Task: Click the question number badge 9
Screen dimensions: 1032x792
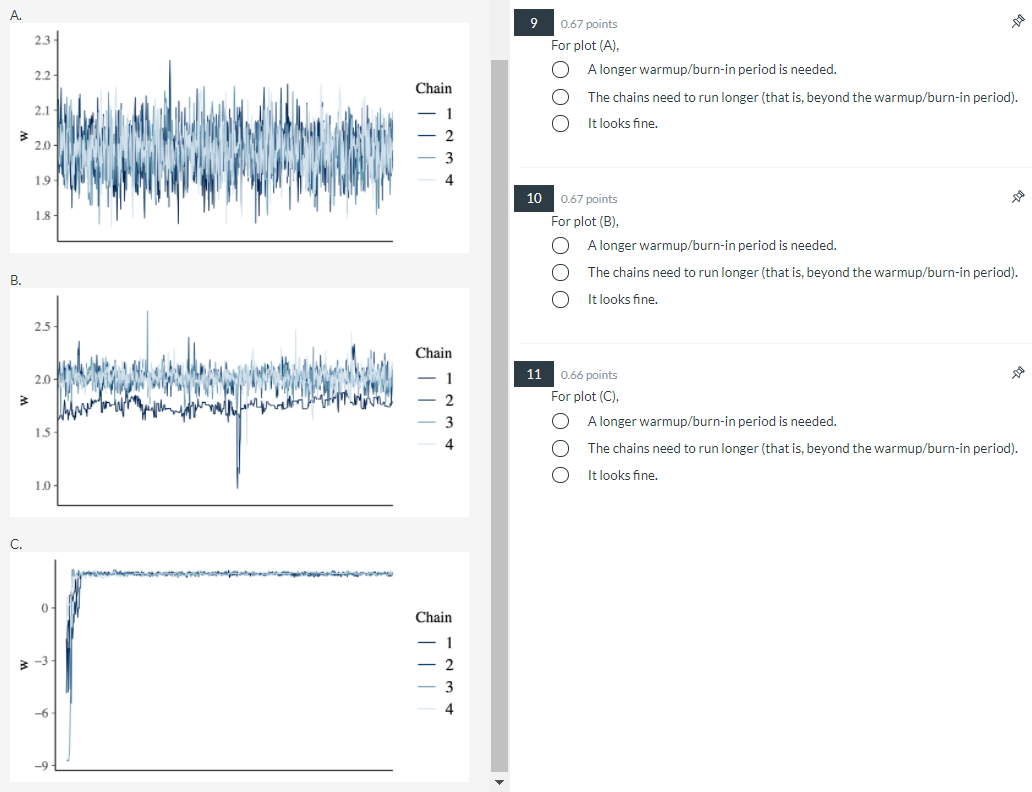Action: click(533, 22)
